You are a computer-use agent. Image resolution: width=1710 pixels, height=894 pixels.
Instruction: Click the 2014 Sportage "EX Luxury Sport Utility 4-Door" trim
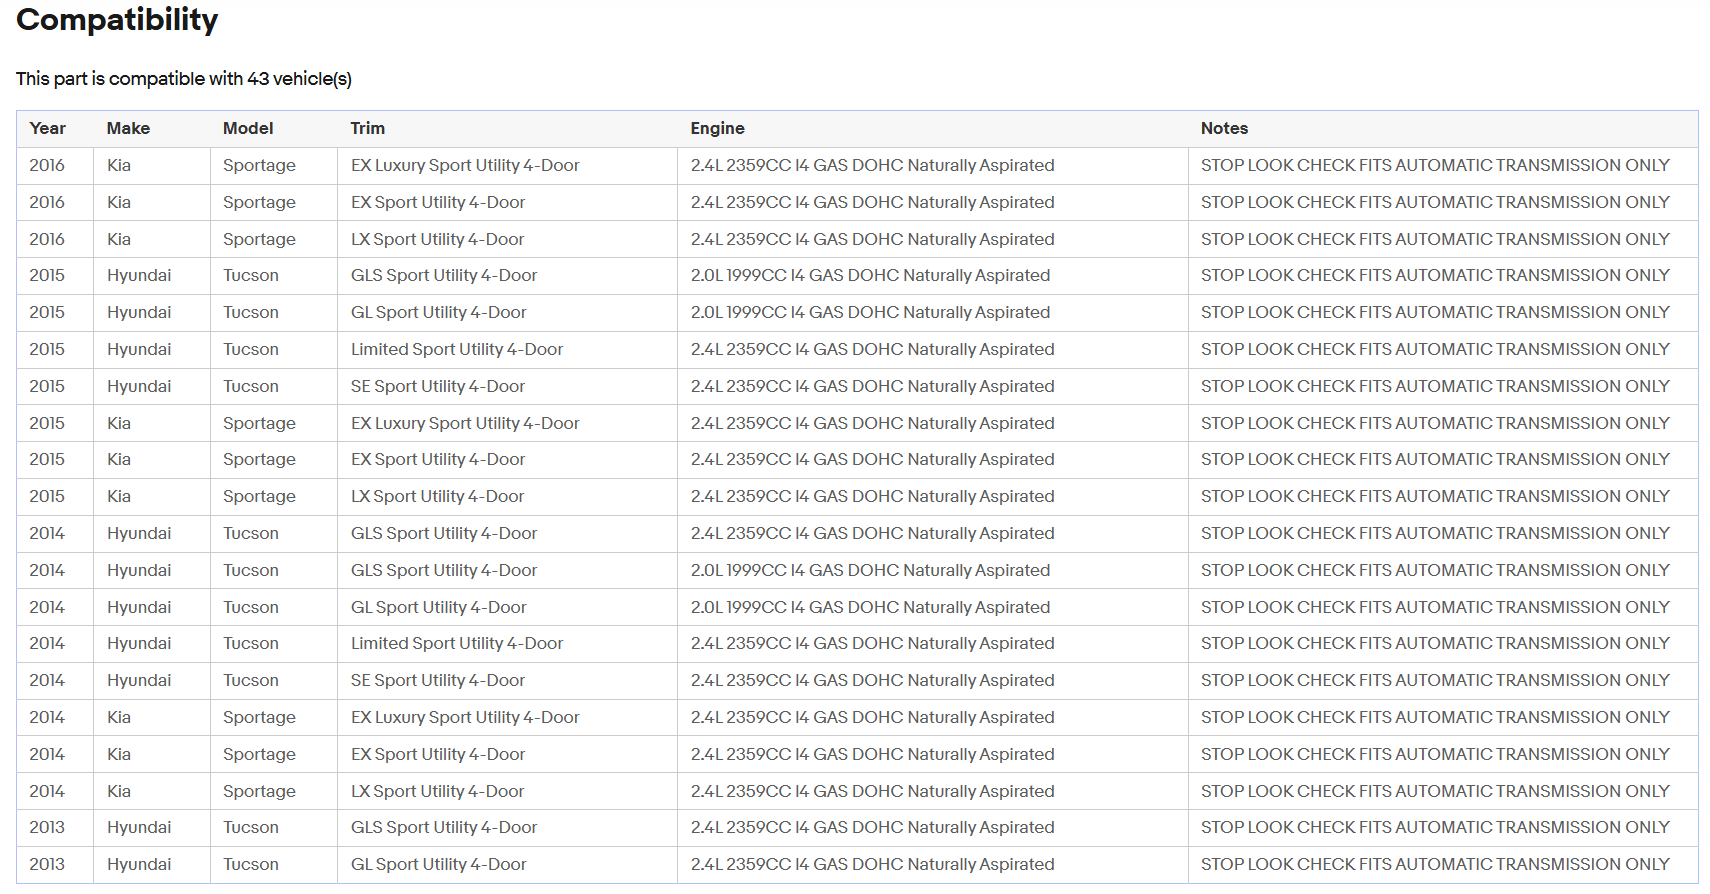click(x=465, y=718)
